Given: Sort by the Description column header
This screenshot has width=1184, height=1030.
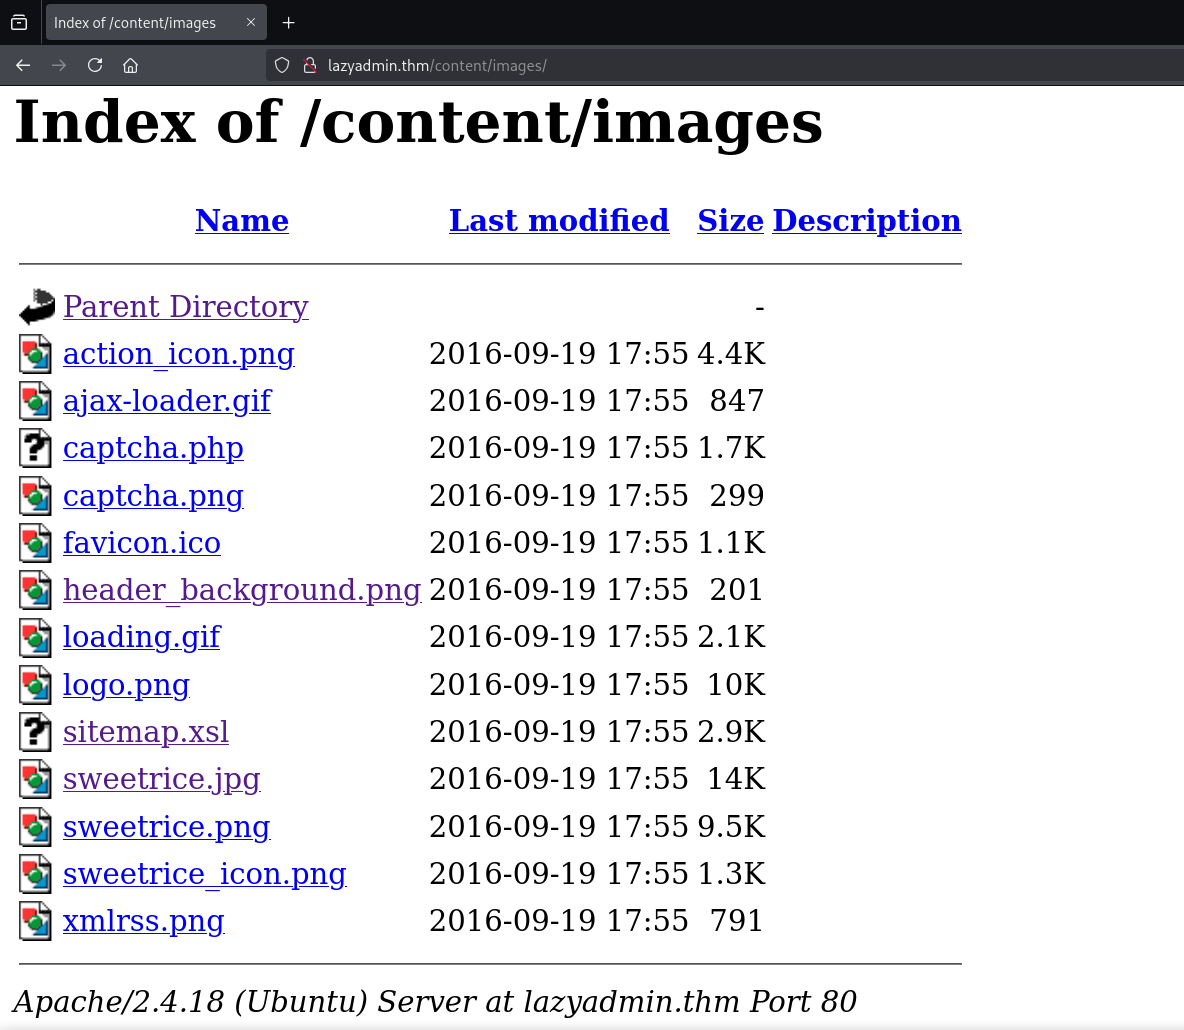Looking at the screenshot, I should [866, 220].
